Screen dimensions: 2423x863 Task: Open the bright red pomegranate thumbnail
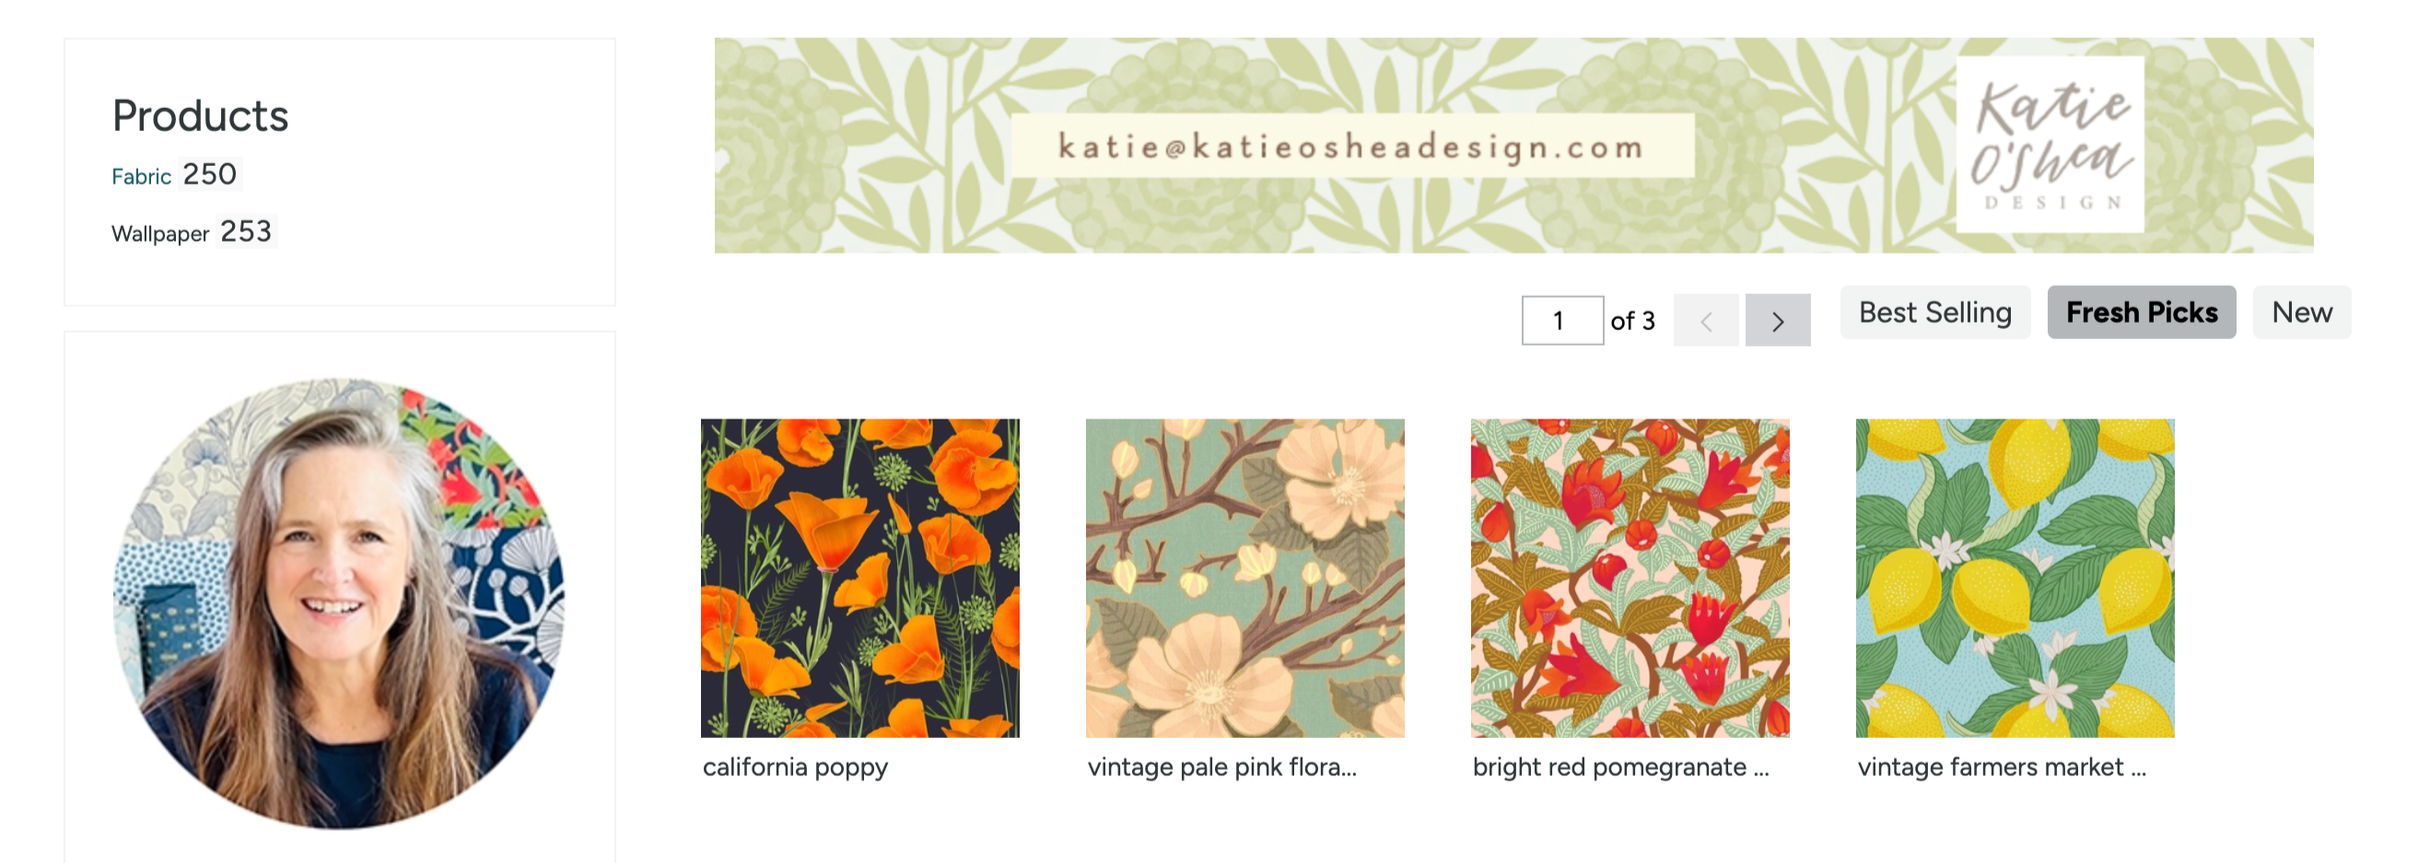(x=1630, y=578)
